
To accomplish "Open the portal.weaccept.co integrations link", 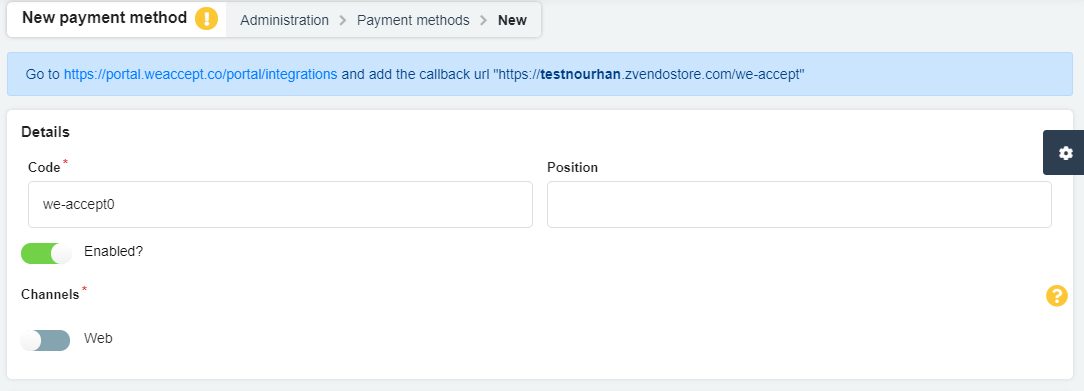I will [200, 74].
